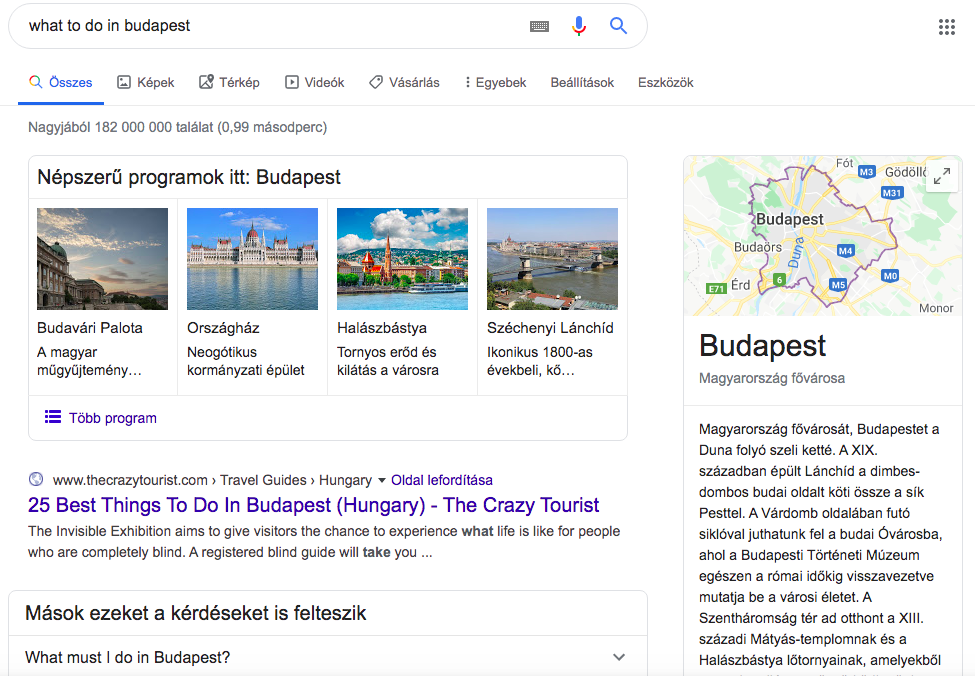
Task: Open the cached-options arrow after Hungary breadcrumb
Action: (382, 480)
